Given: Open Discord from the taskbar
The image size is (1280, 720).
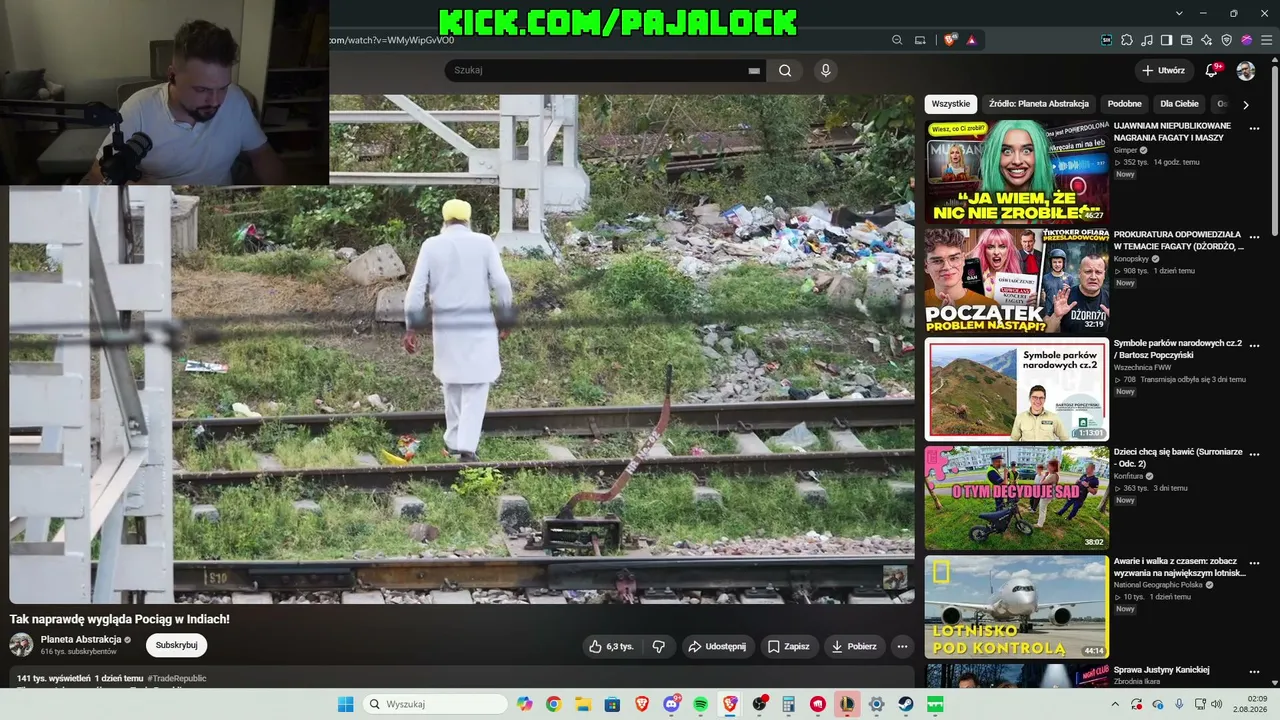Looking at the screenshot, I should [x=671, y=704].
